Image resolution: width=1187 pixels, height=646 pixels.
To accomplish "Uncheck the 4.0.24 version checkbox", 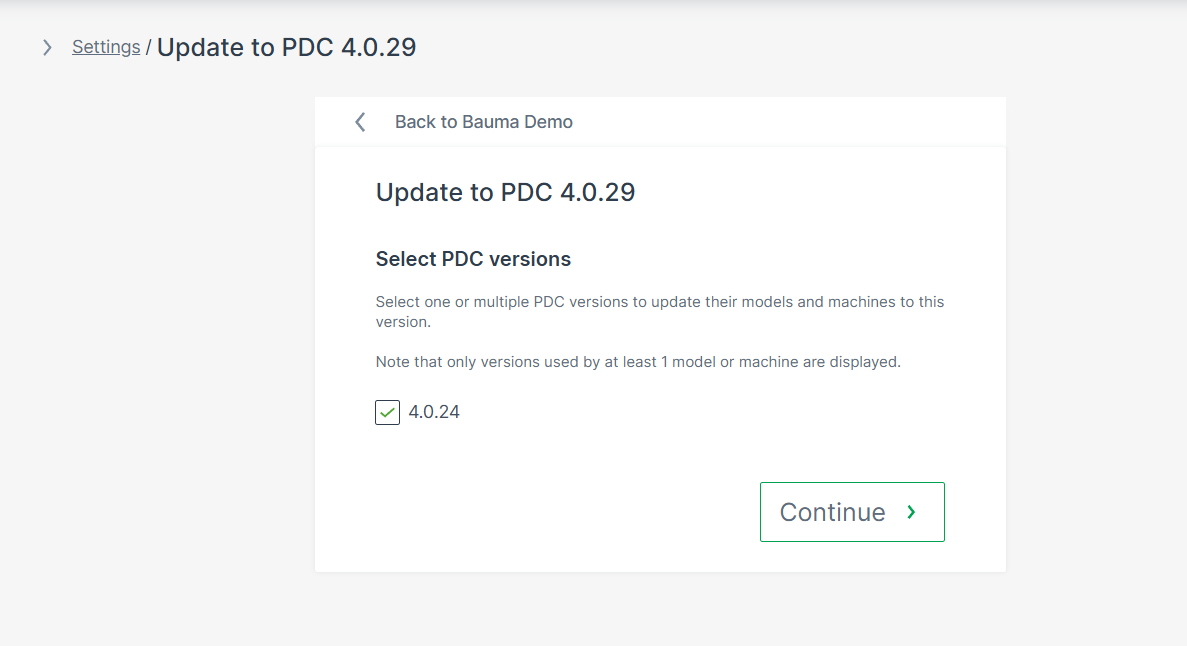I will tap(387, 412).
